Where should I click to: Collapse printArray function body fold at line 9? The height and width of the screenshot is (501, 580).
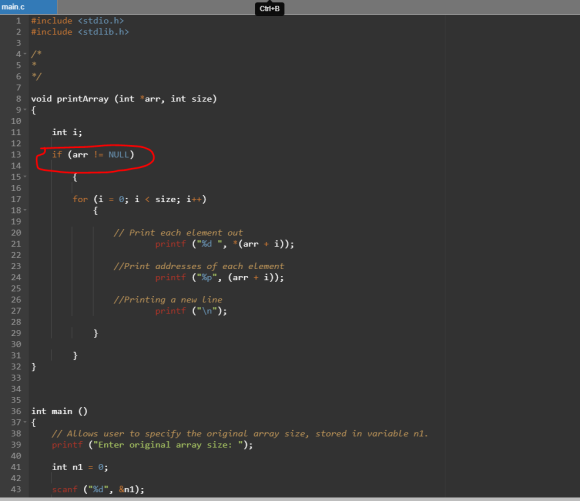point(25,110)
